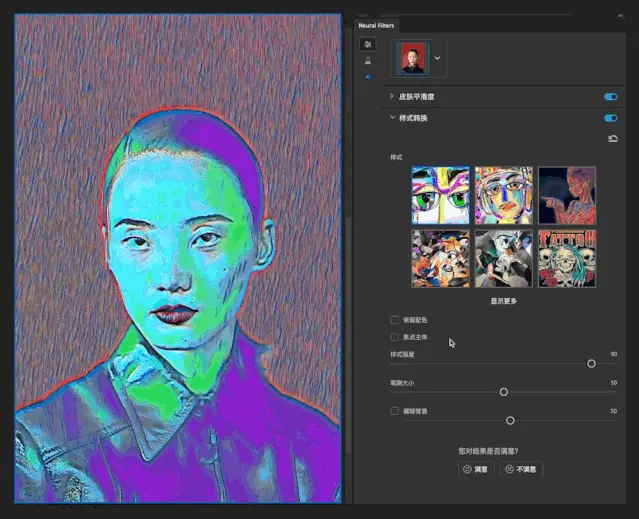Image resolution: width=639 pixels, height=519 pixels.
Task: Select the gray cubist style thumbnail
Action: (x=504, y=258)
